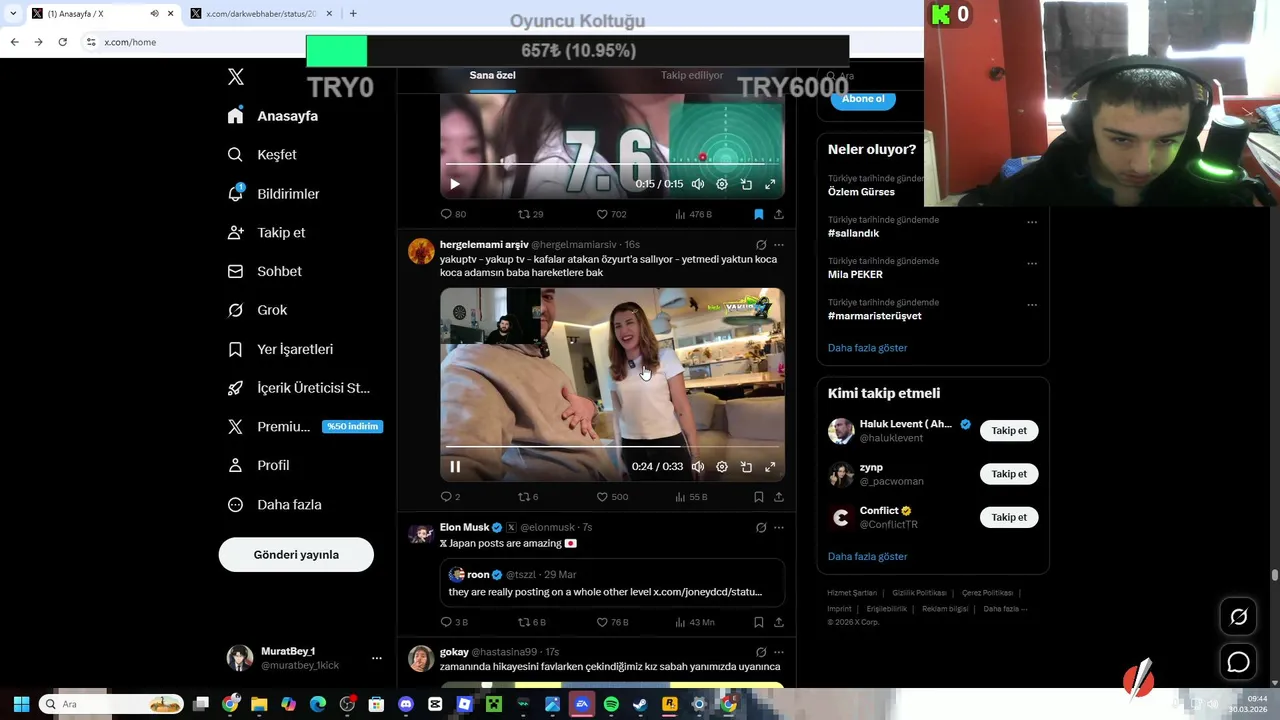
Task: Seek the hergelemami video progress bar
Action: pyautogui.click(x=612, y=447)
